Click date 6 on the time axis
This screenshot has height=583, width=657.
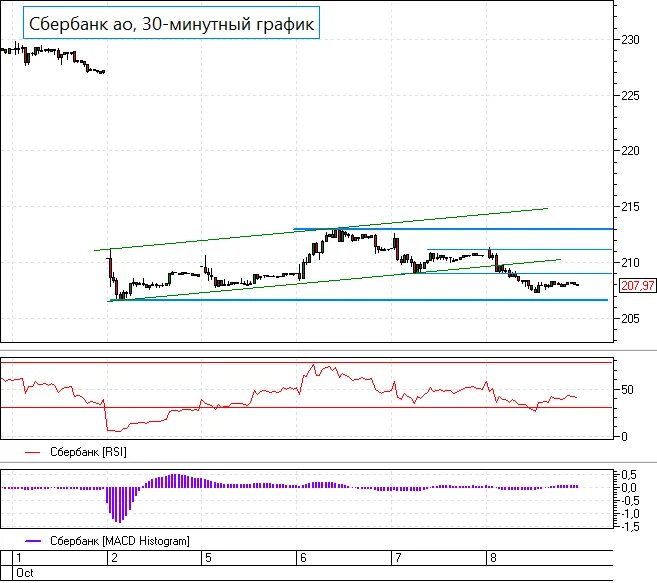303,558
